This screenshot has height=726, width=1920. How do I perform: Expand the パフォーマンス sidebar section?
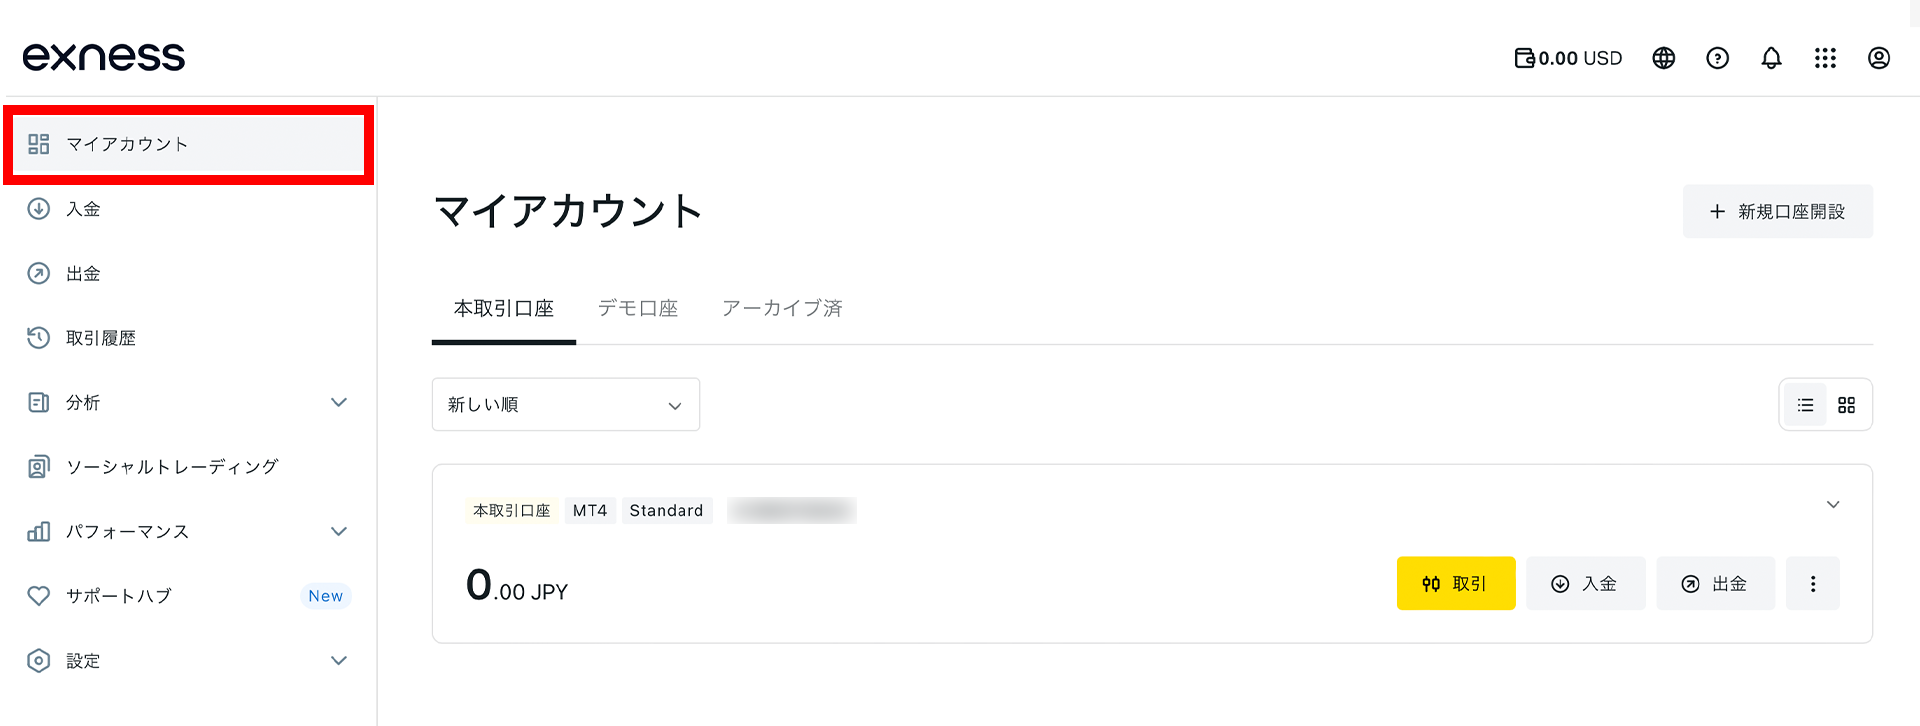[339, 531]
